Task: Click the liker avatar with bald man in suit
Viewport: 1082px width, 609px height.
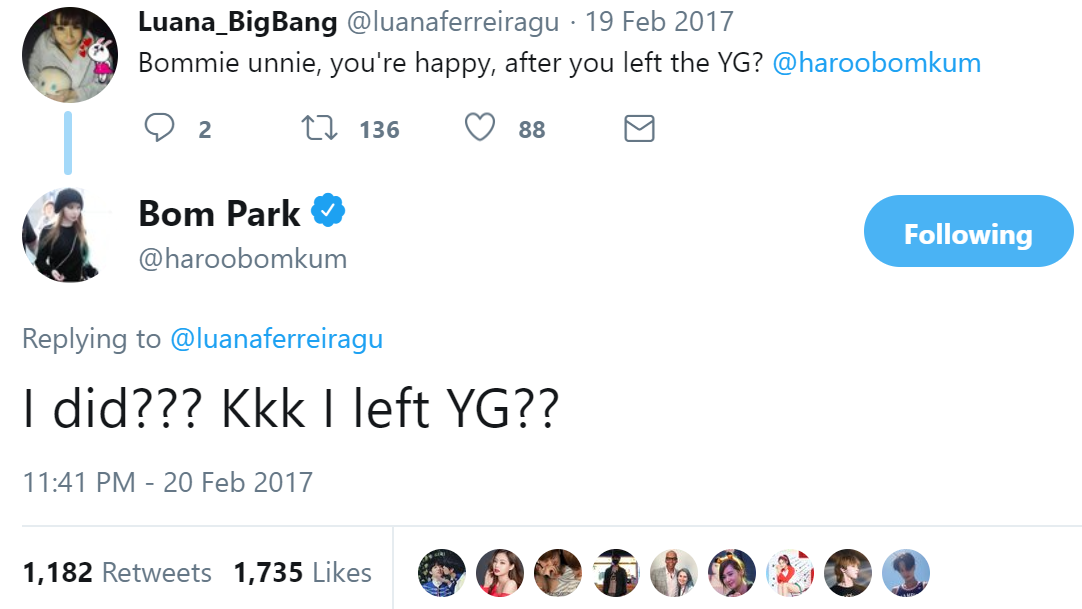Action: click(x=673, y=573)
